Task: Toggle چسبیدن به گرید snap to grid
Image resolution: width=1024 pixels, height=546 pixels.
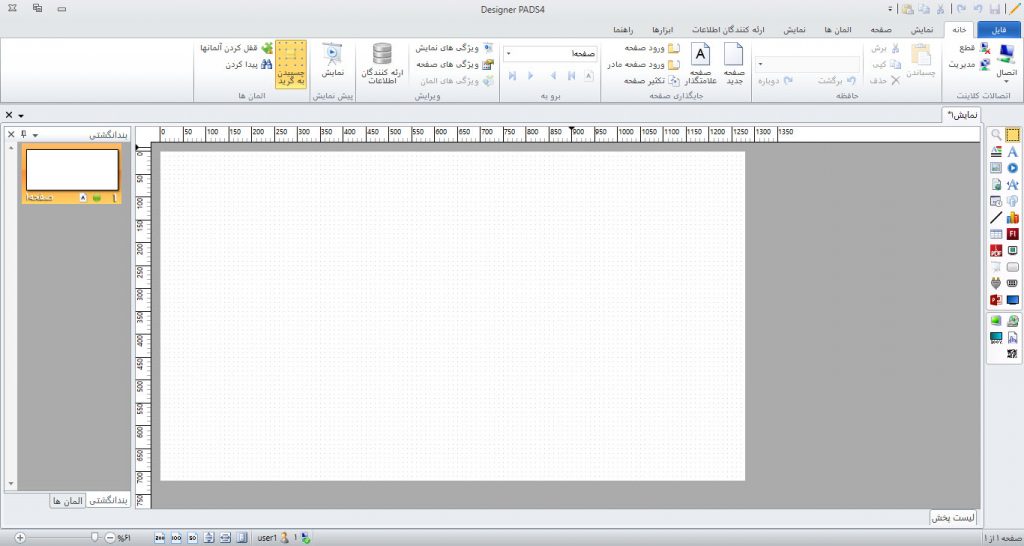Action: coord(290,65)
